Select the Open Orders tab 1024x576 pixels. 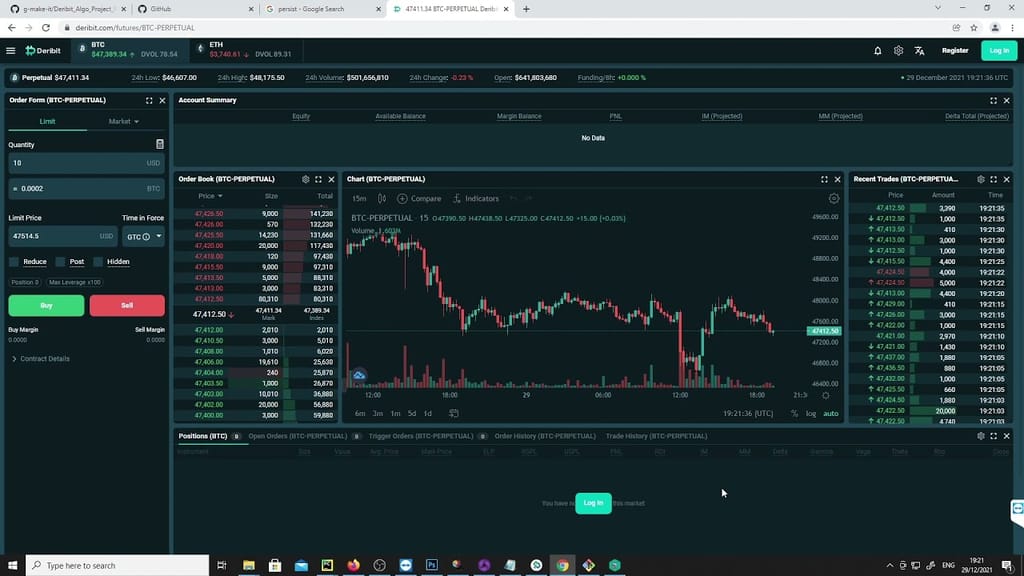click(300, 436)
